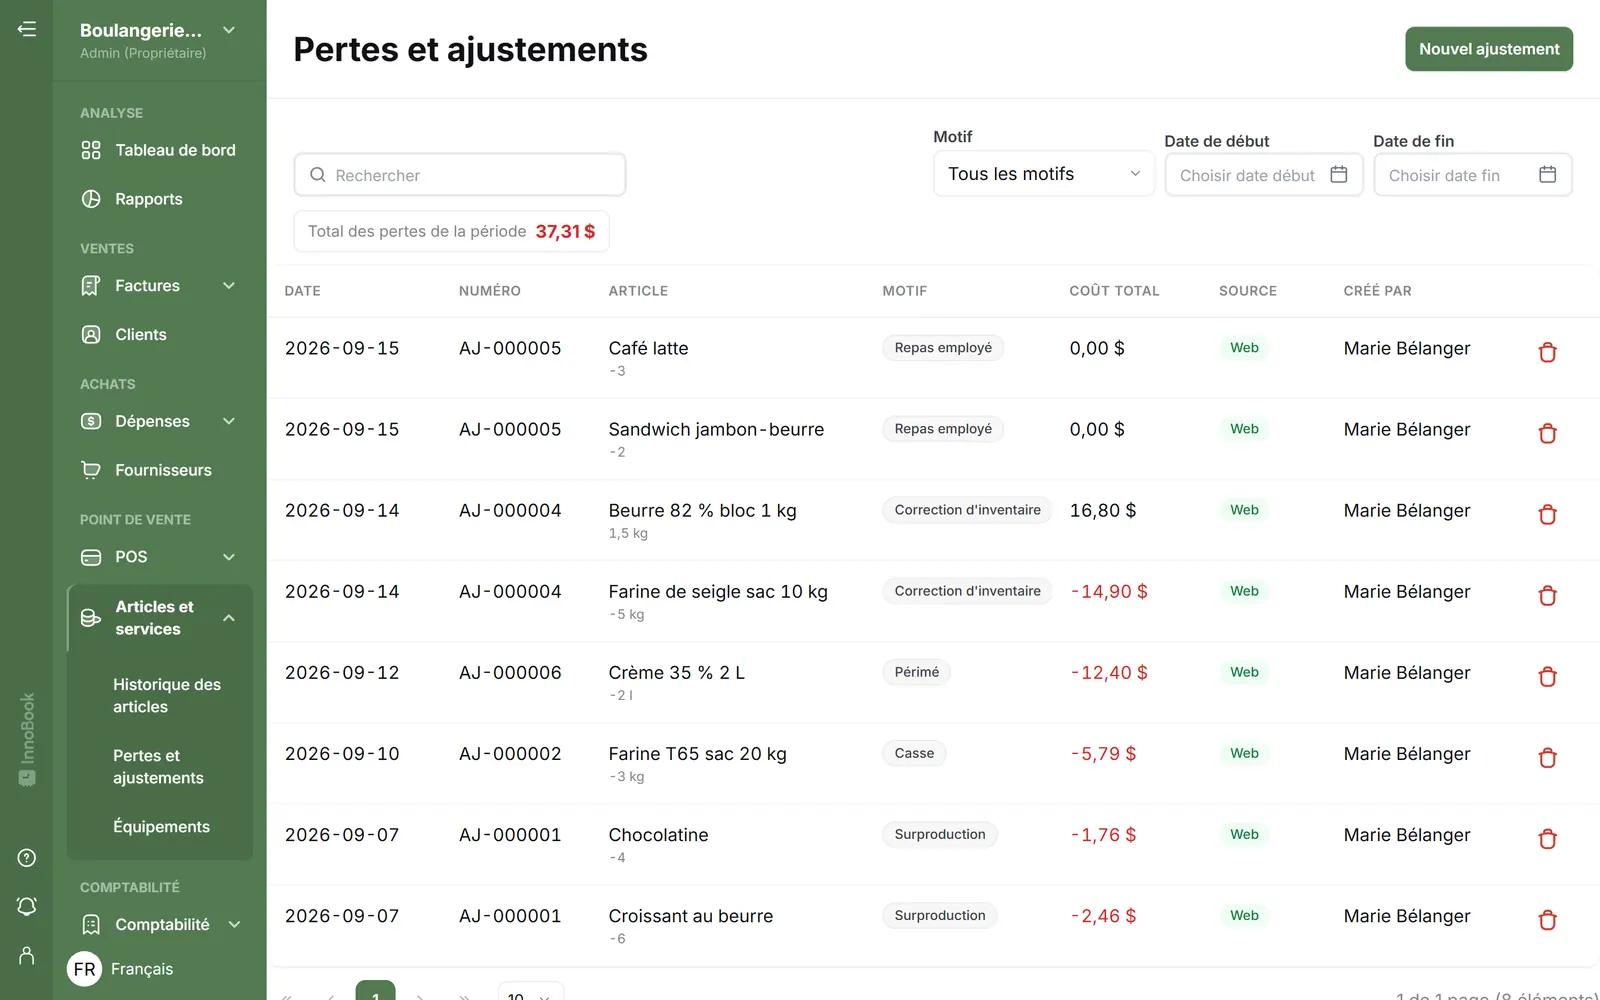Click the 16,80 $ total cost value

tap(1102, 511)
